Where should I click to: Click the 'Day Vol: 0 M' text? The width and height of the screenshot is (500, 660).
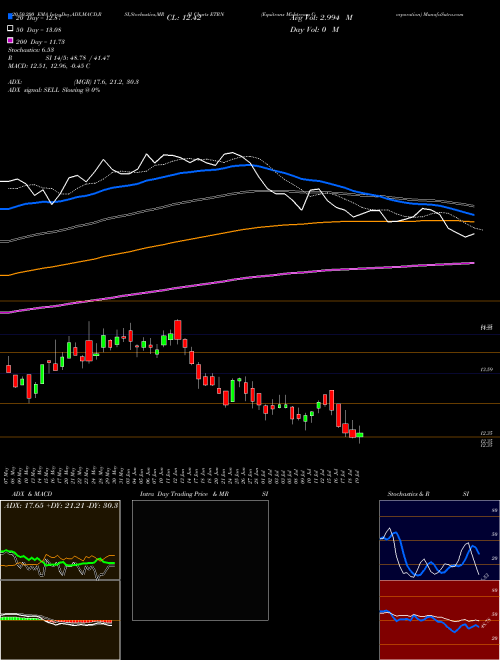point(314,29)
